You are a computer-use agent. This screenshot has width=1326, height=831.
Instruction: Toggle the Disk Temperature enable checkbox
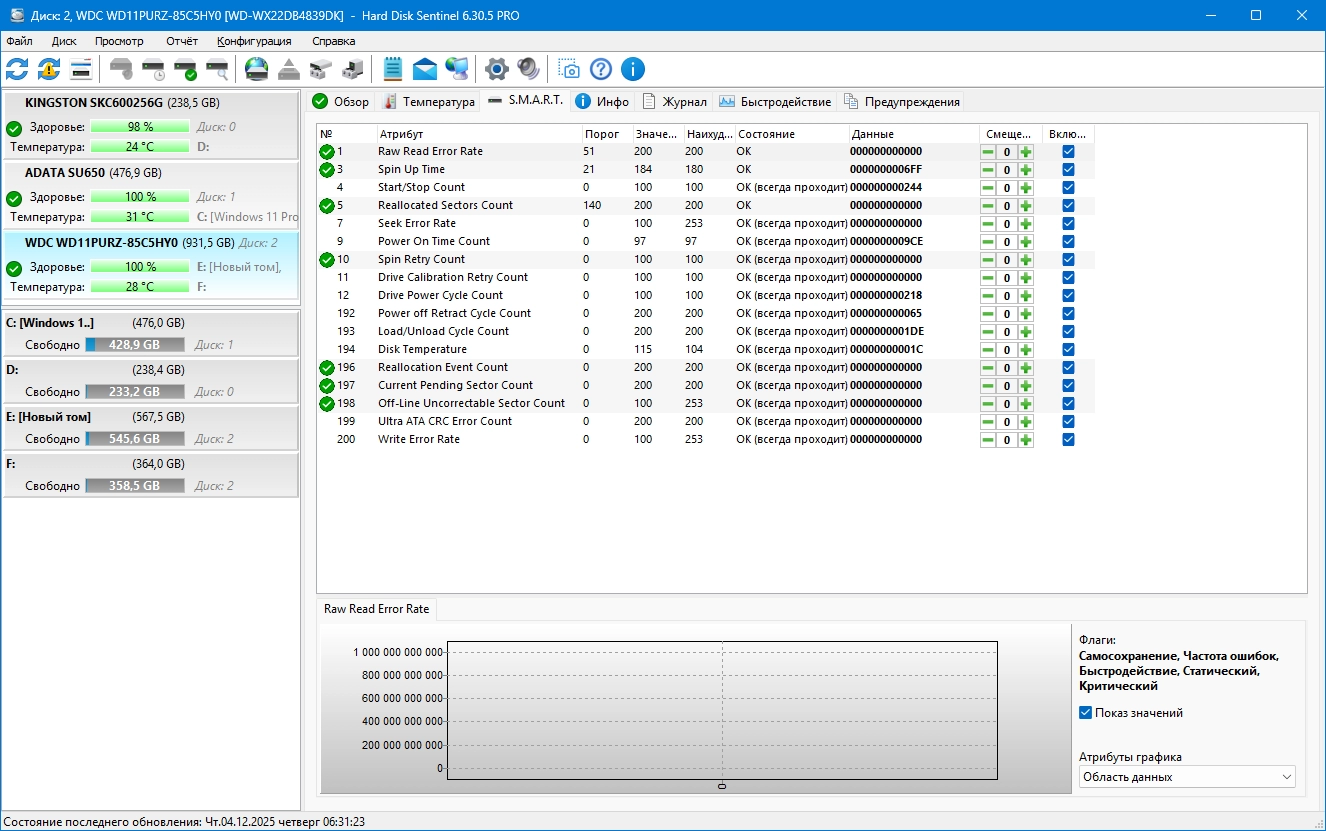click(x=1068, y=350)
